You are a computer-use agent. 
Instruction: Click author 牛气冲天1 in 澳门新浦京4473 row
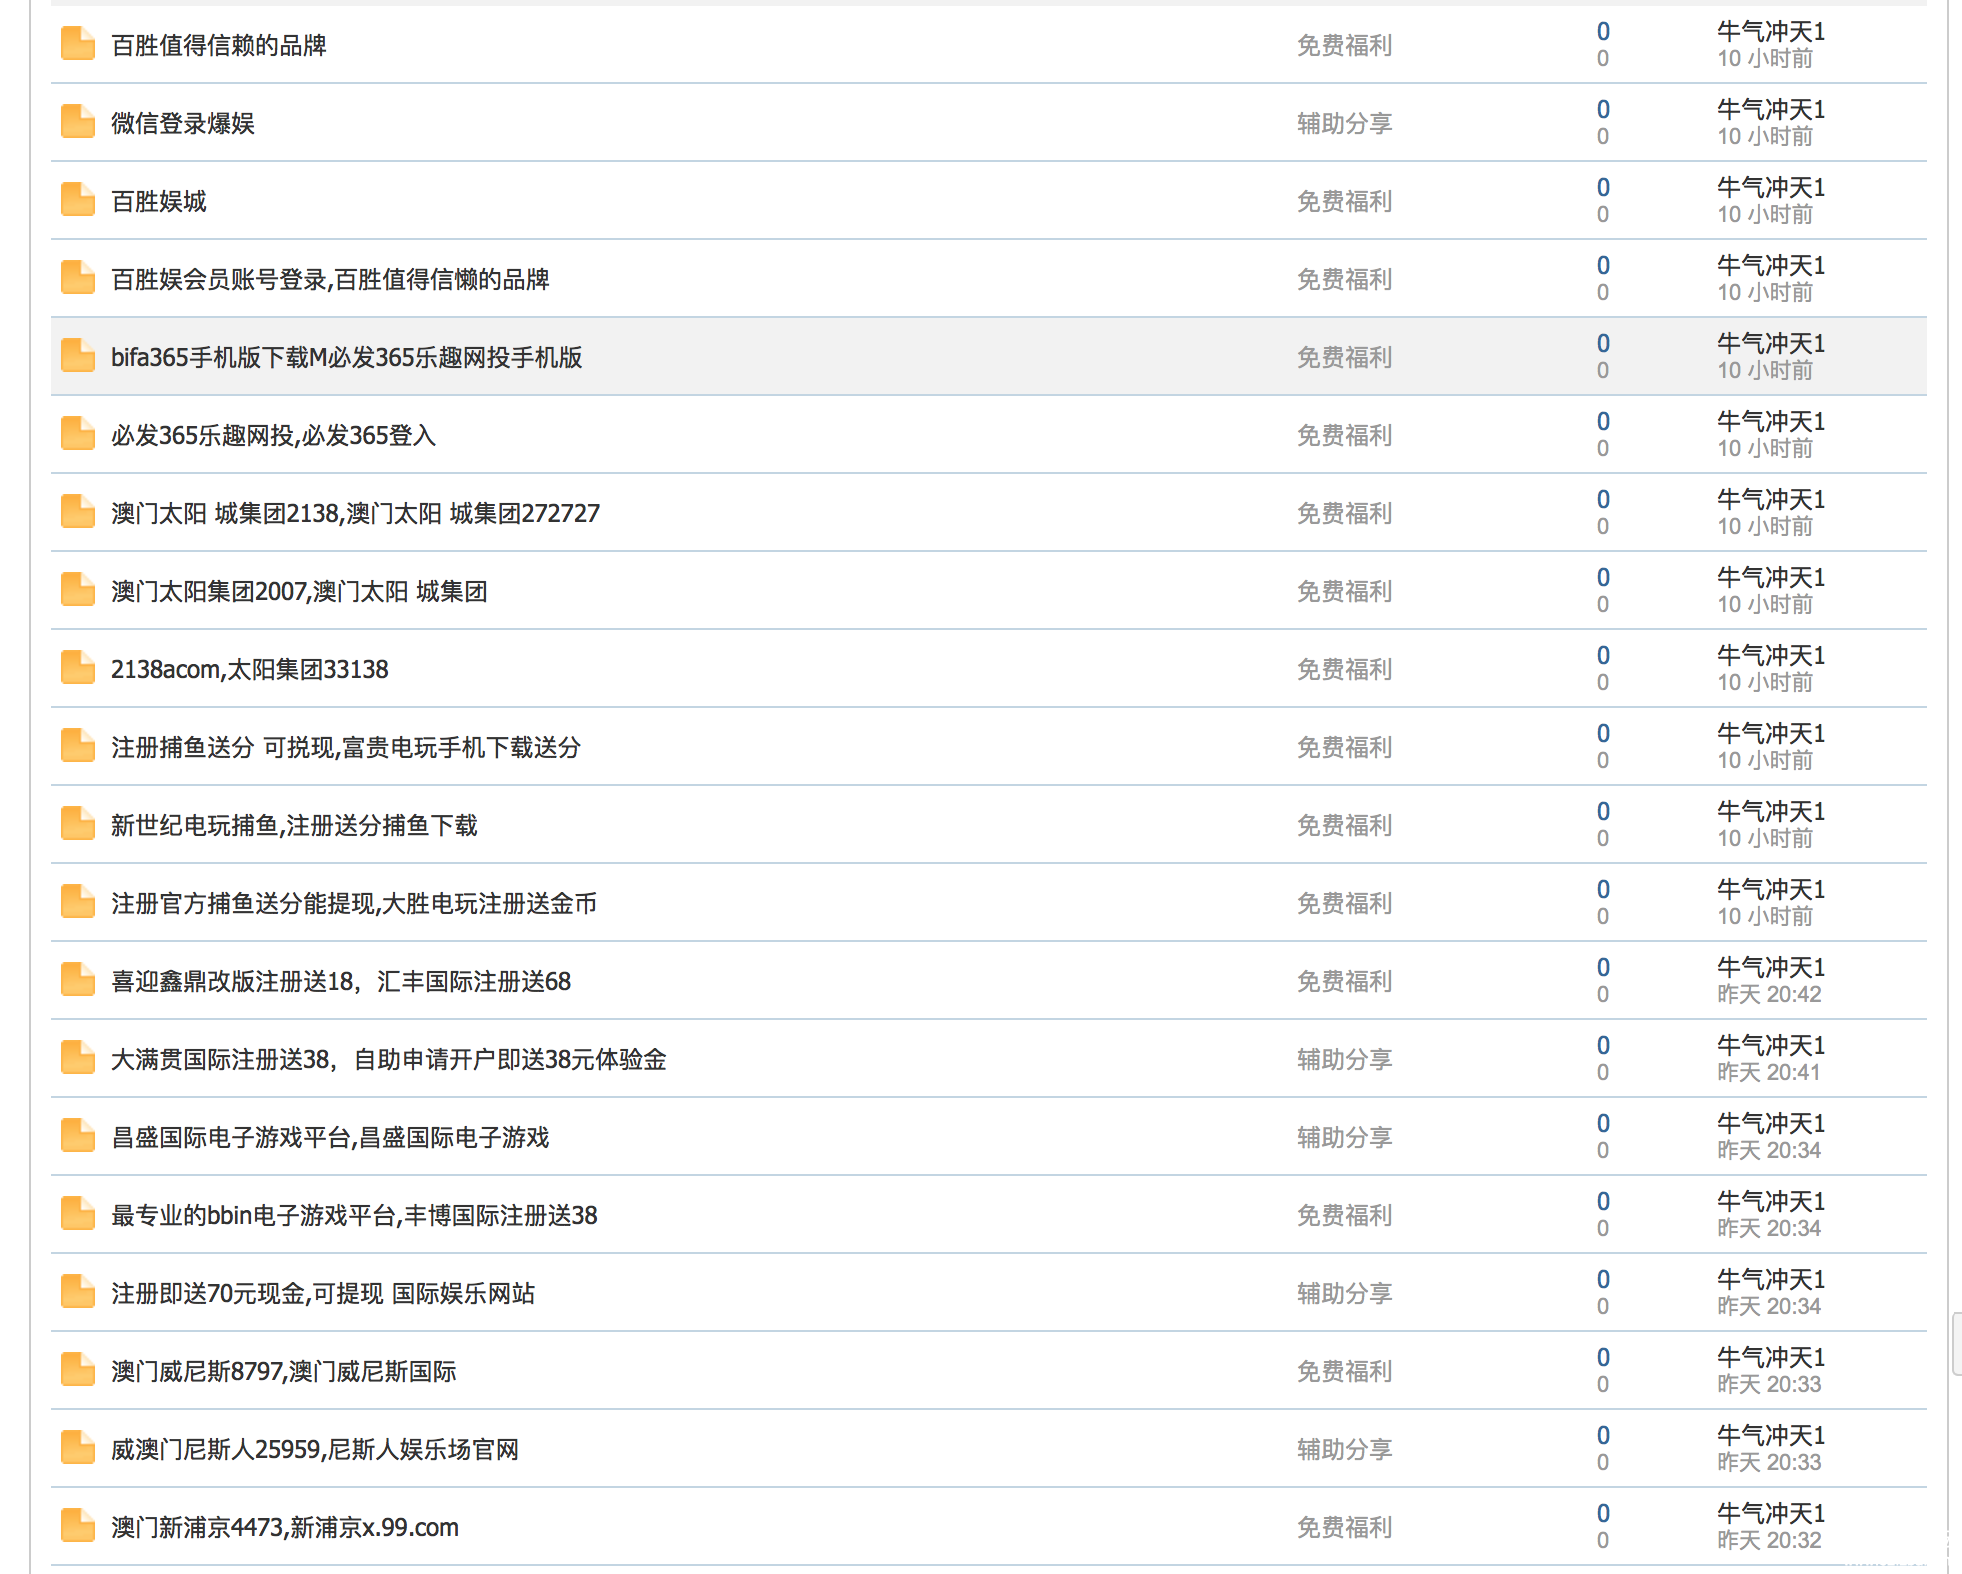pyautogui.click(x=1771, y=1513)
